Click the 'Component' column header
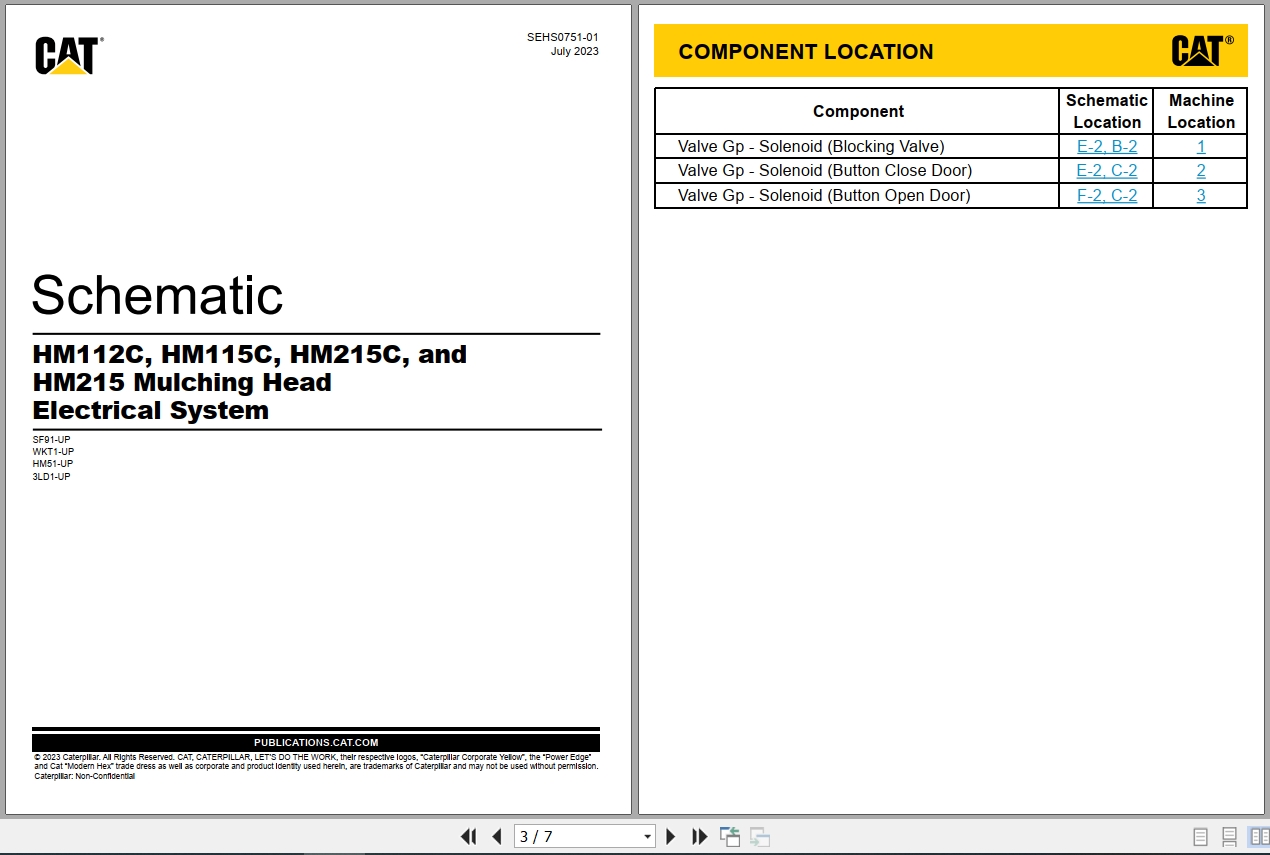The height and width of the screenshot is (855, 1270). pyautogui.click(x=858, y=111)
